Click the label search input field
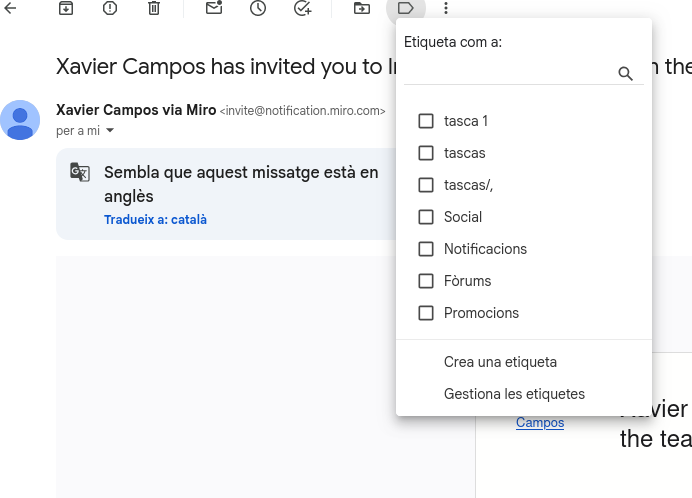Viewport: 692px width, 498px height. (508, 73)
